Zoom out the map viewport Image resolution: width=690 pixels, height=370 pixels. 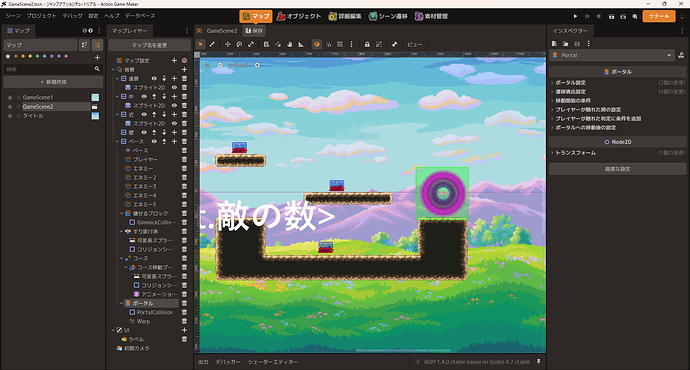tap(220, 65)
